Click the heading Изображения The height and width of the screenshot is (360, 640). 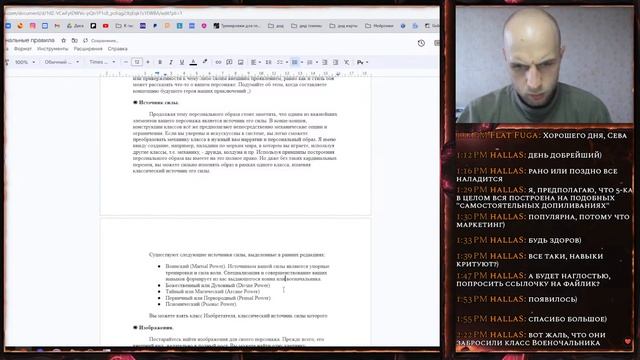pyautogui.click(x=156, y=327)
